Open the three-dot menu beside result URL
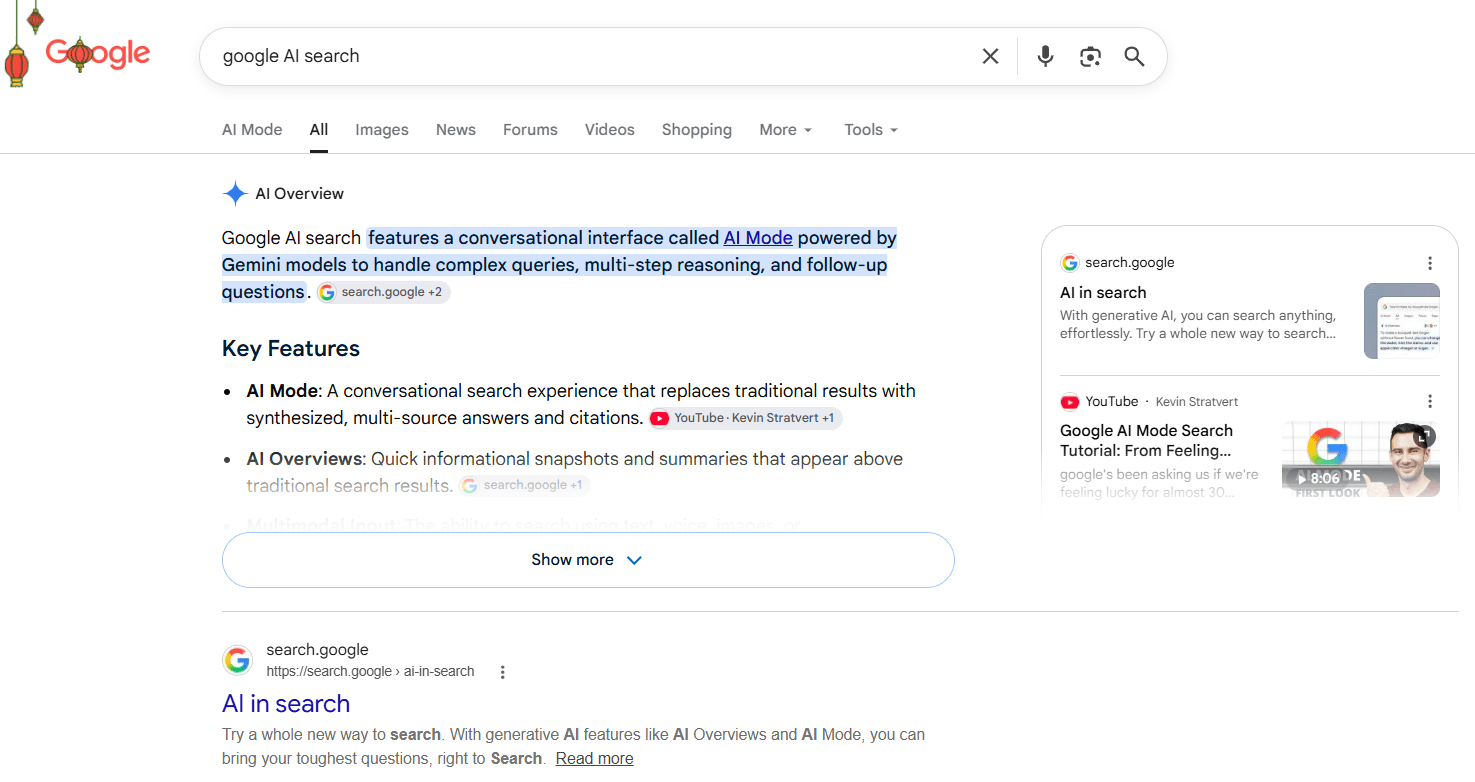Image resolution: width=1475 pixels, height=782 pixels. coord(503,672)
